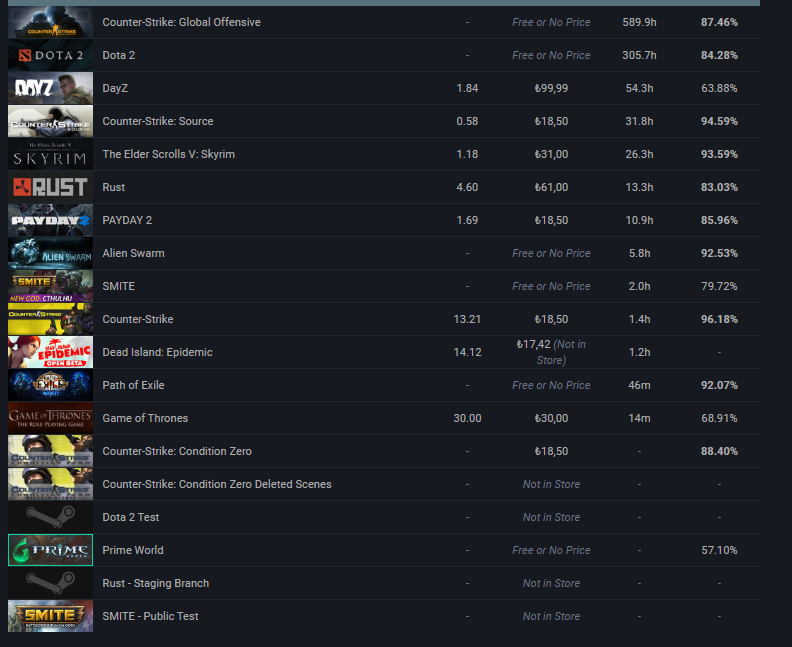The height and width of the screenshot is (647, 792).
Task: Select the ₺17,42 (Not in Store) price
Action: tap(551, 352)
